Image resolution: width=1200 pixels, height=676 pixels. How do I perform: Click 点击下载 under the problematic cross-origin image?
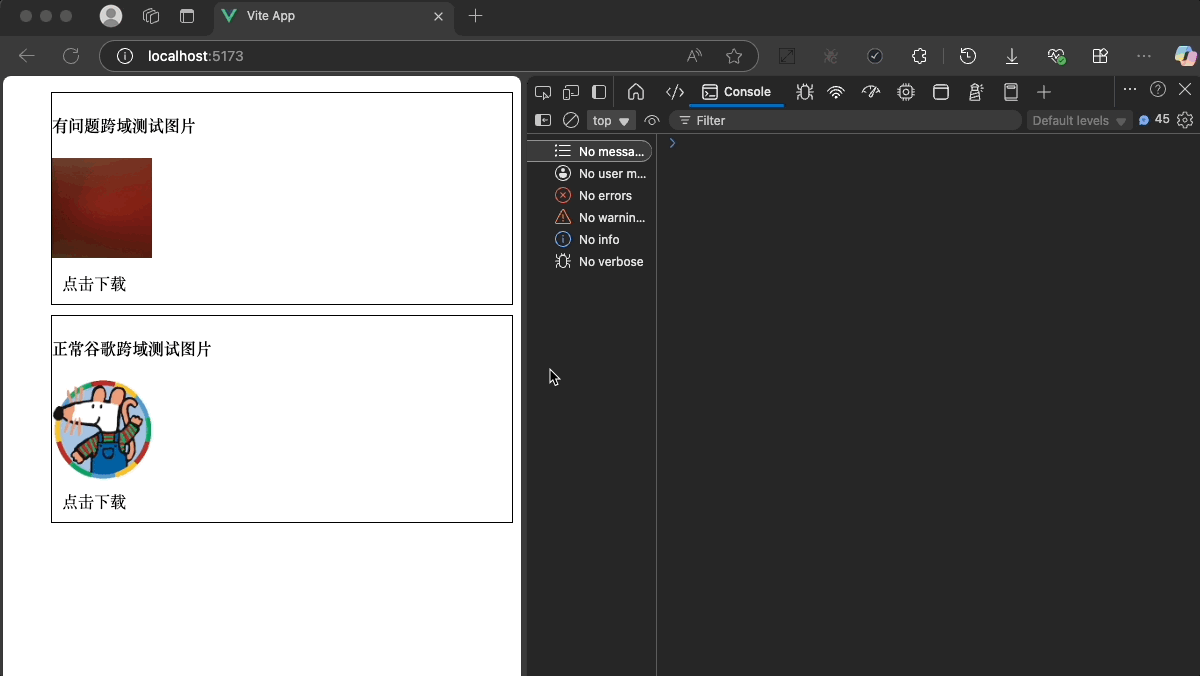click(x=94, y=284)
